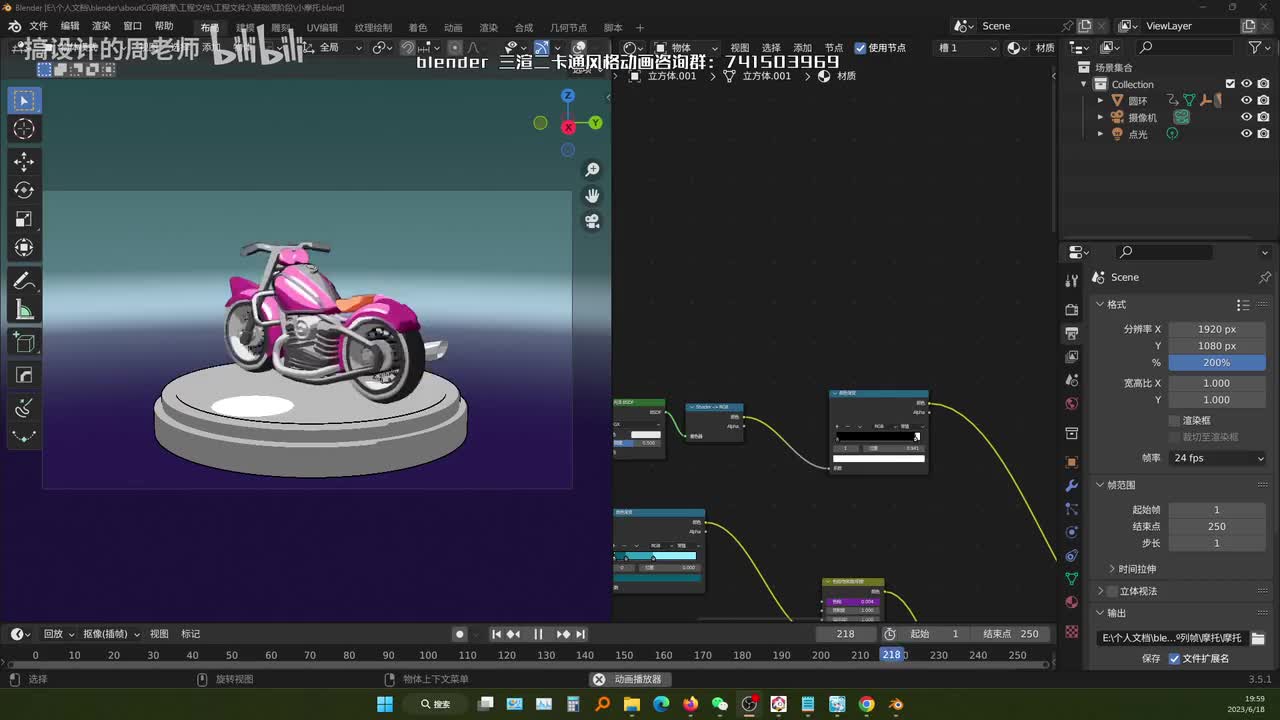Open the 回放 menu in timeline
This screenshot has width=1280, height=720.
click(x=53, y=634)
